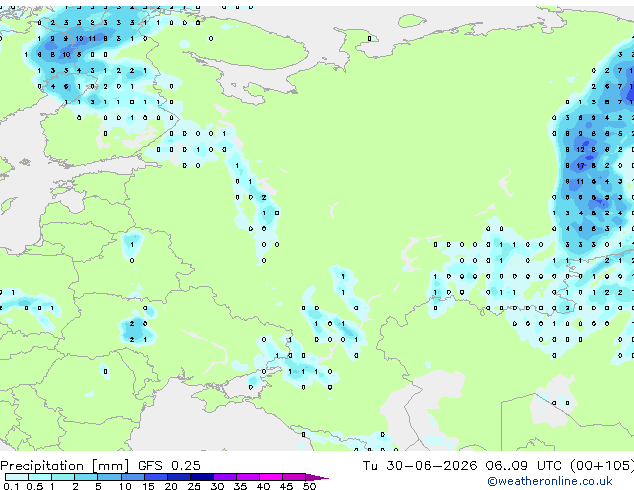
Task: Click the legend scale label '25'
Action: click(194, 486)
